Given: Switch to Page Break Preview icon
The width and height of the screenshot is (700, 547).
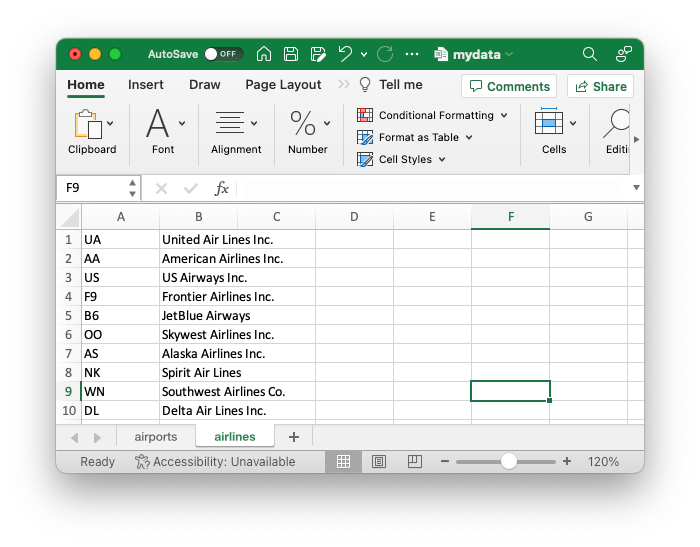Looking at the screenshot, I should 415,462.
